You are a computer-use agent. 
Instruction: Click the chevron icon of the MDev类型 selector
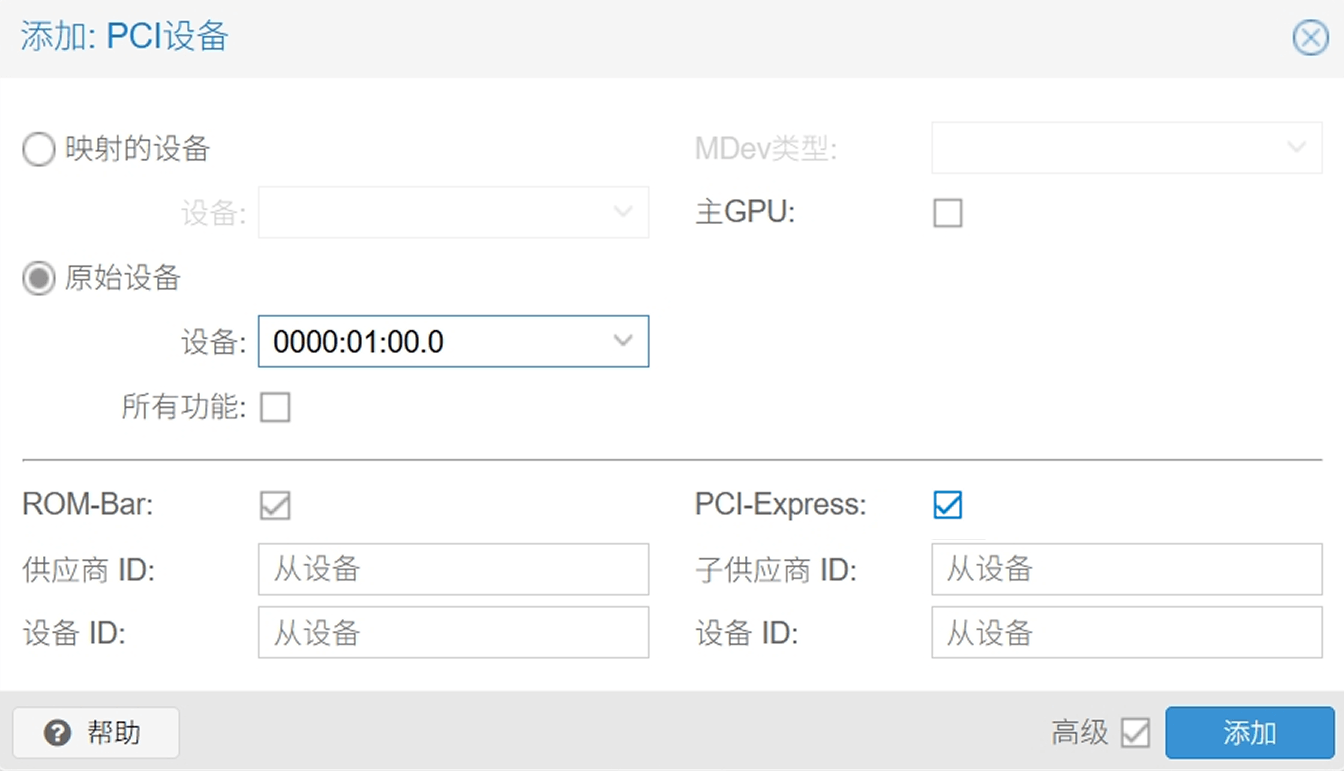point(1296,147)
